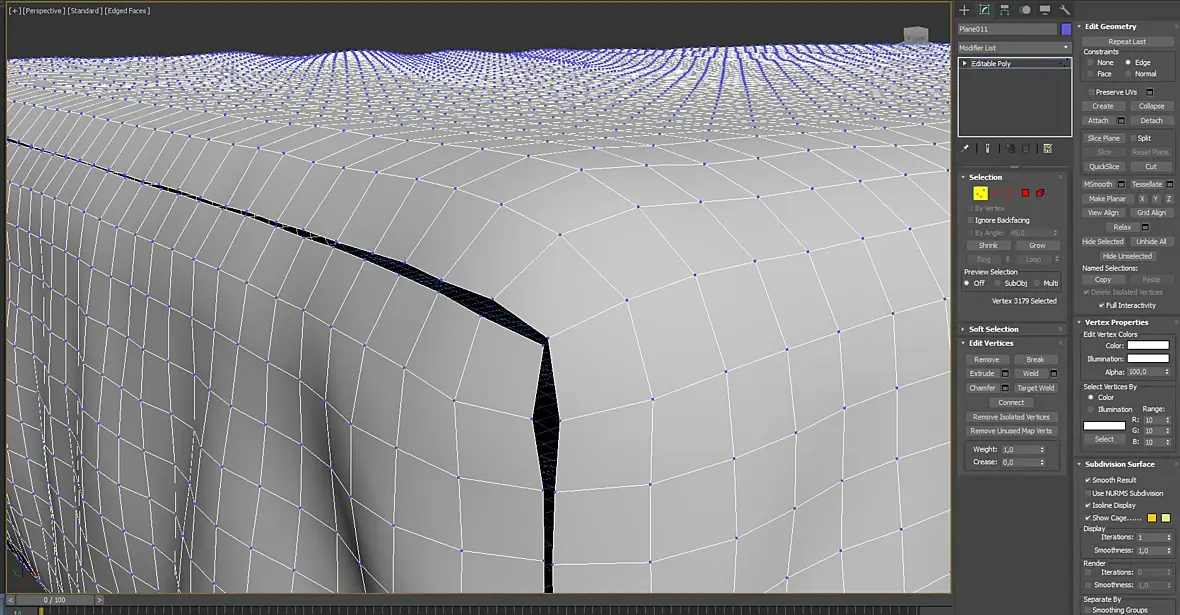Click the QuickSlice button
The height and width of the screenshot is (615, 1180).
[x=1103, y=167]
